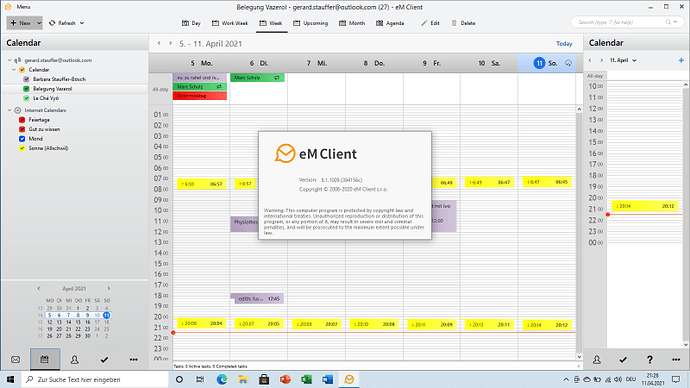Open the Contacts section icon

[x=74, y=360]
